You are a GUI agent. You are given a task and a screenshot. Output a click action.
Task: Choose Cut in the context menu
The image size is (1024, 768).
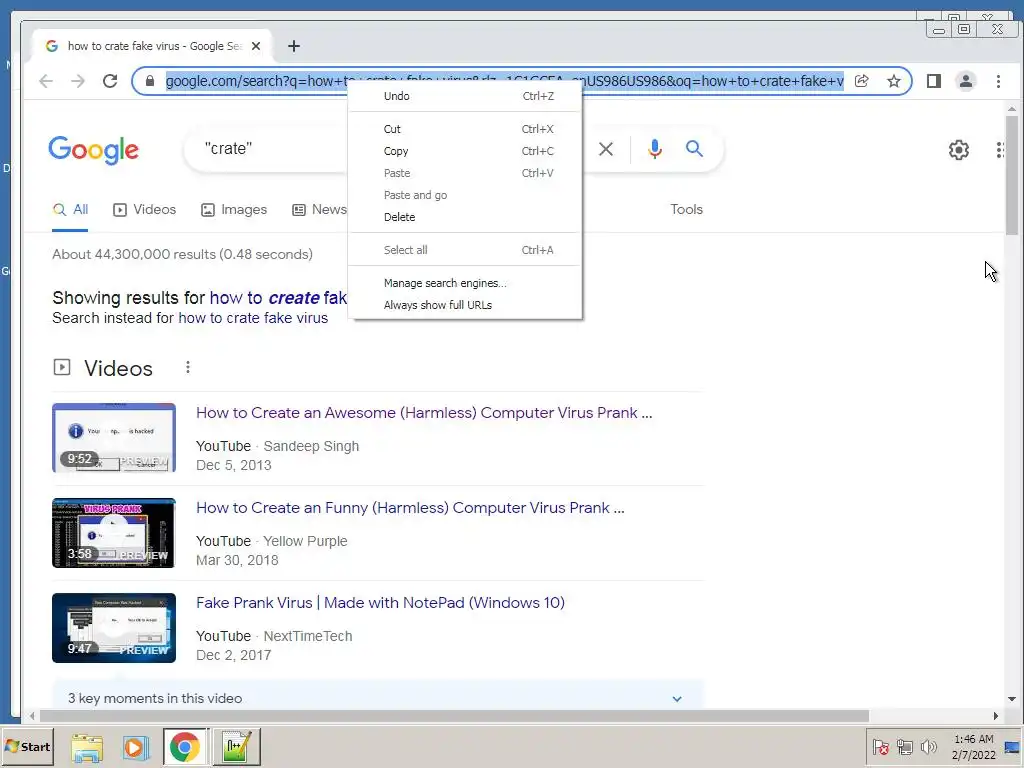pyautogui.click(x=464, y=129)
